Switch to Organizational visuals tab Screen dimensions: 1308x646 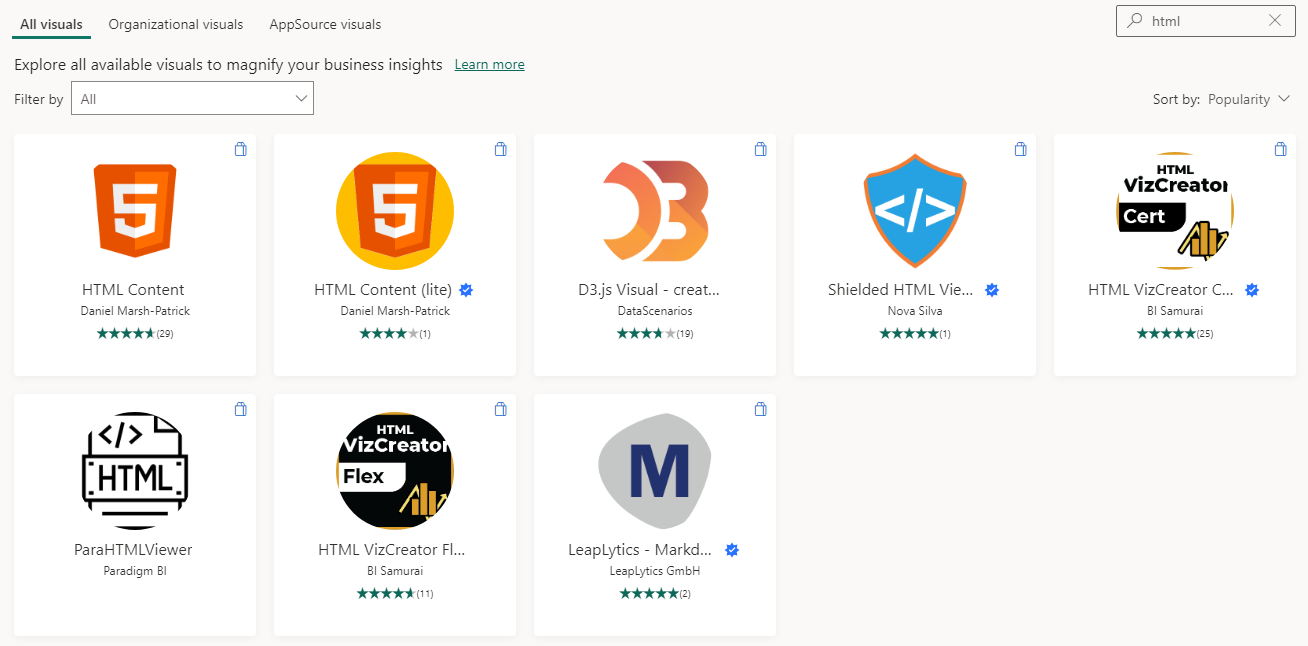[x=176, y=24]
